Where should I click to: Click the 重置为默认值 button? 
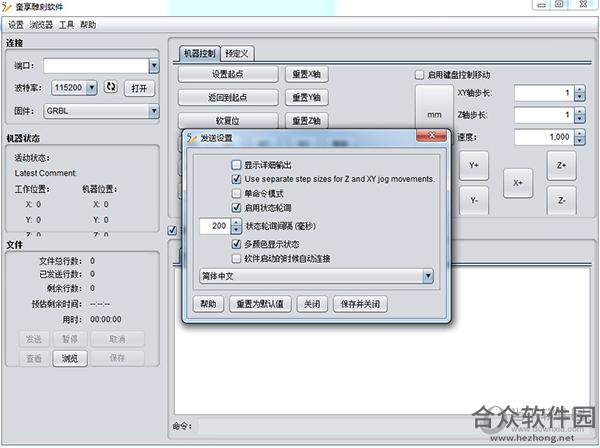pos(260,304)
